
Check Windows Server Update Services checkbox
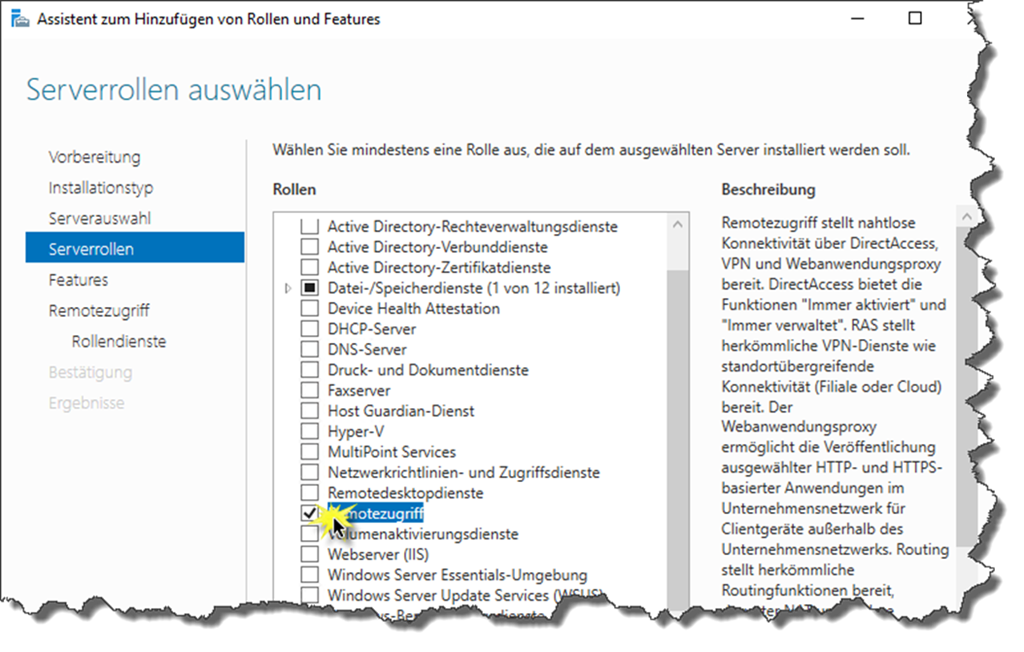(x=310, y=595)
